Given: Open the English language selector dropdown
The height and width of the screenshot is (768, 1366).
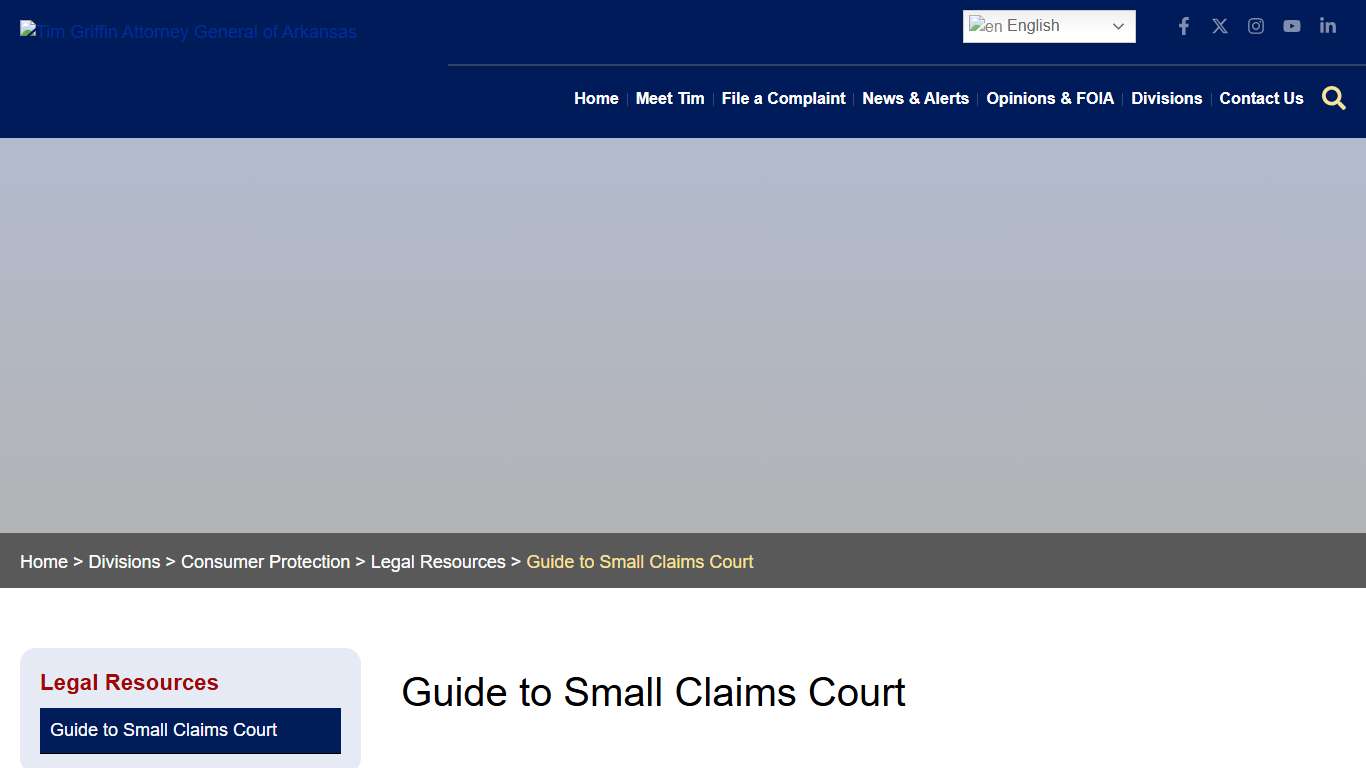Looking at the screenshot, I should [x=1048, y=26].
